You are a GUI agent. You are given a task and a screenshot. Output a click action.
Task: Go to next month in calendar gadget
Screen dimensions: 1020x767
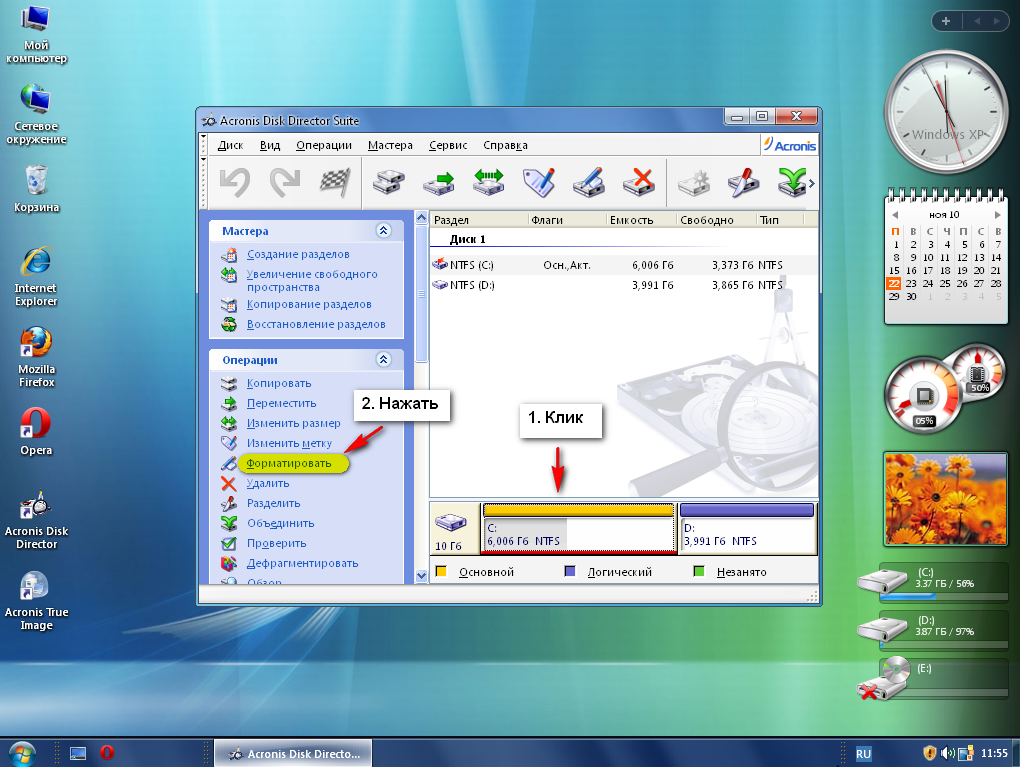coord(997,215)
